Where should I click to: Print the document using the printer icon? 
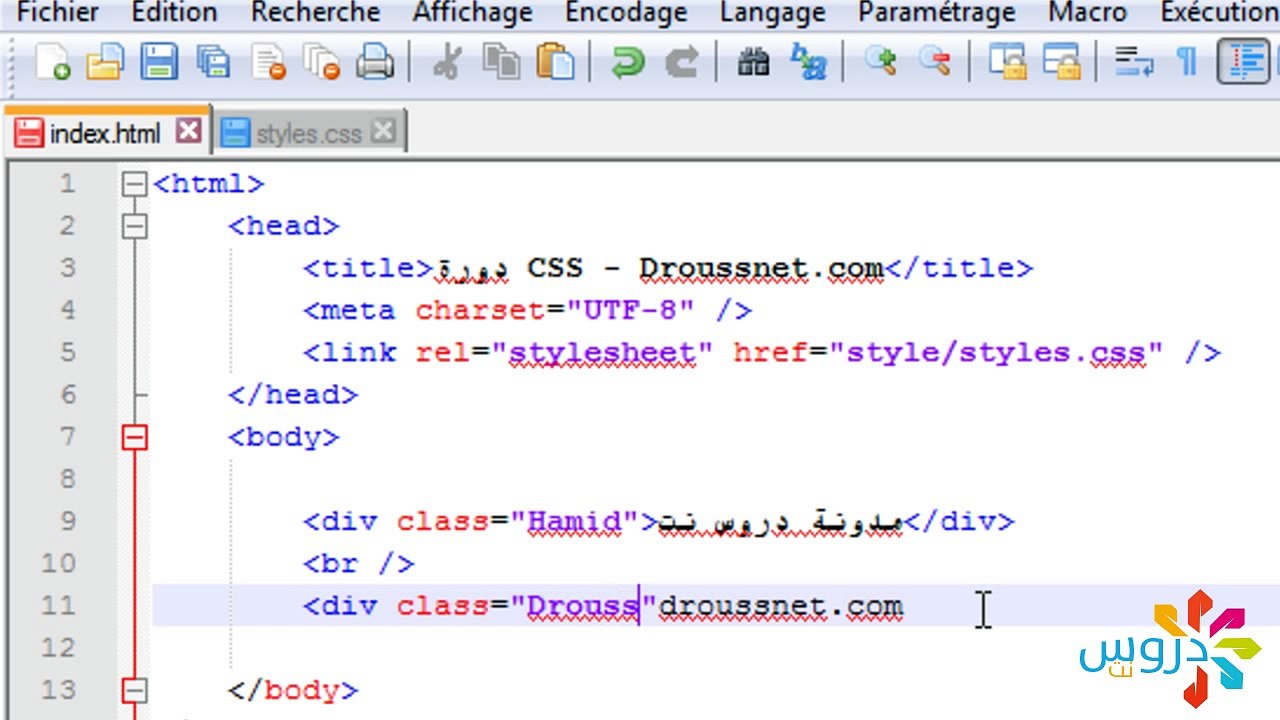click(x=374, y=62)
